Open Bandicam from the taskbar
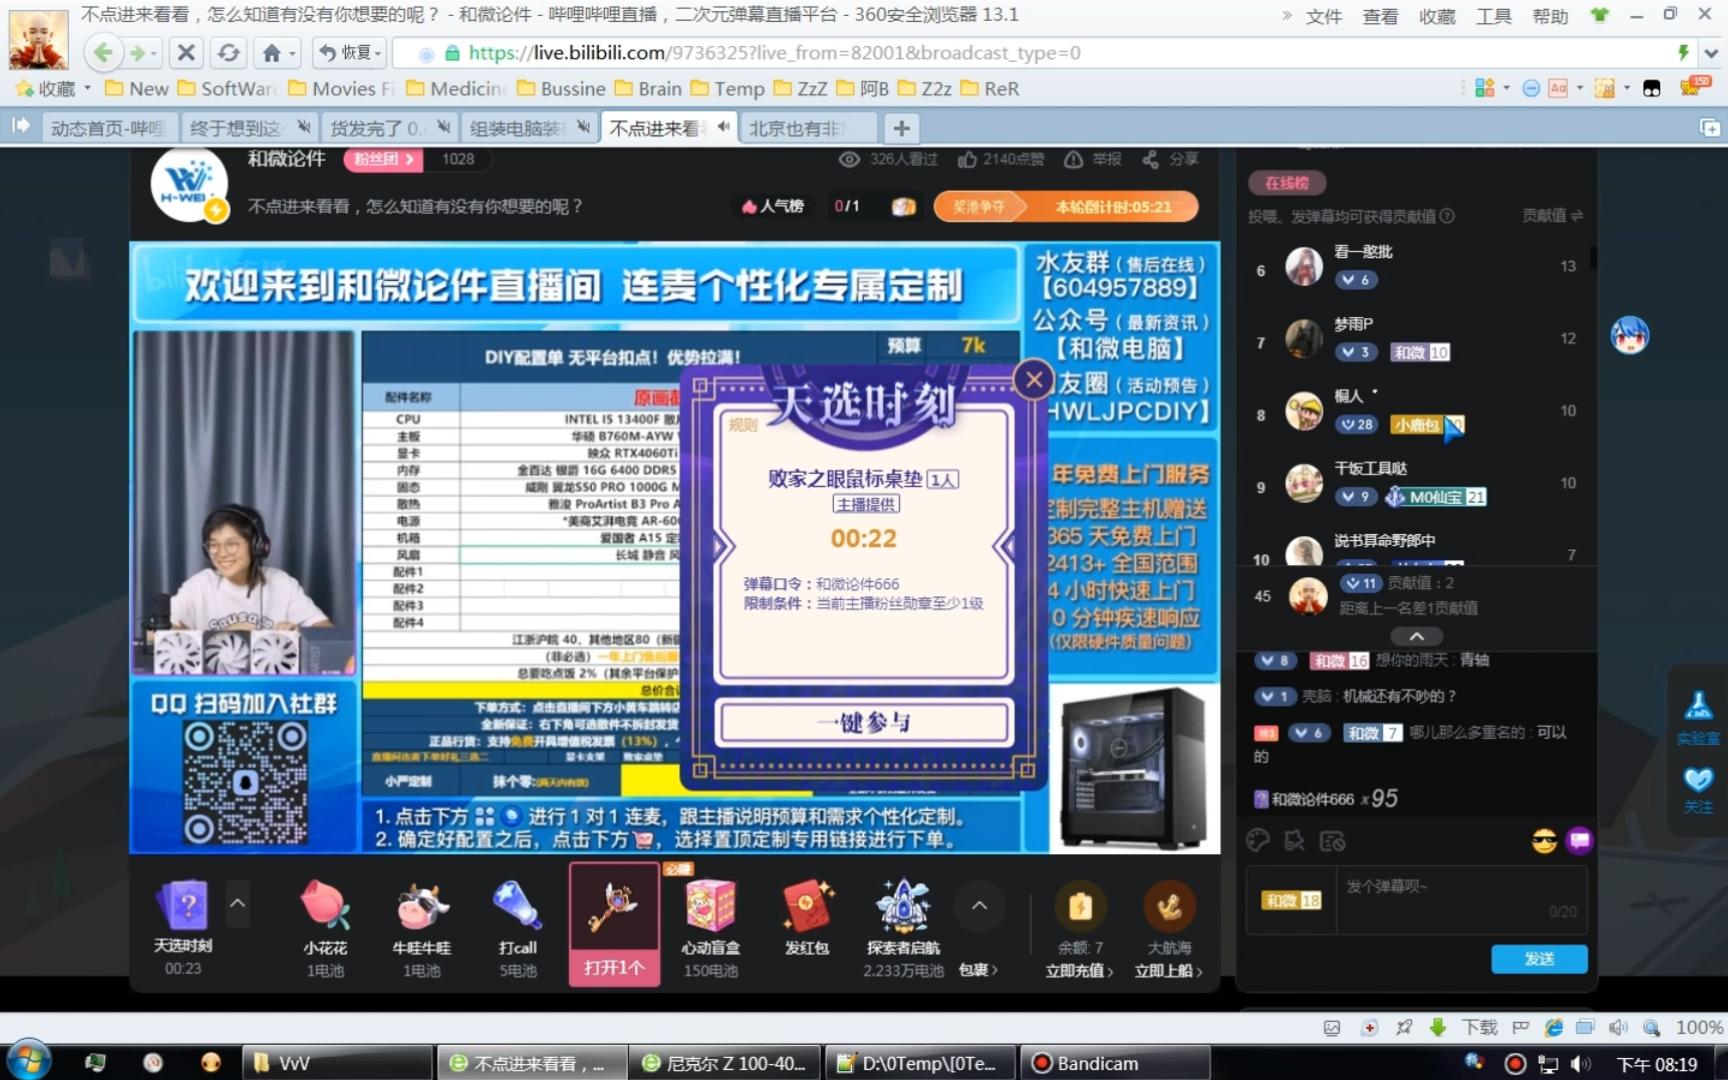The width and height of the screenshot is (1728, 1080). 1115,1063
